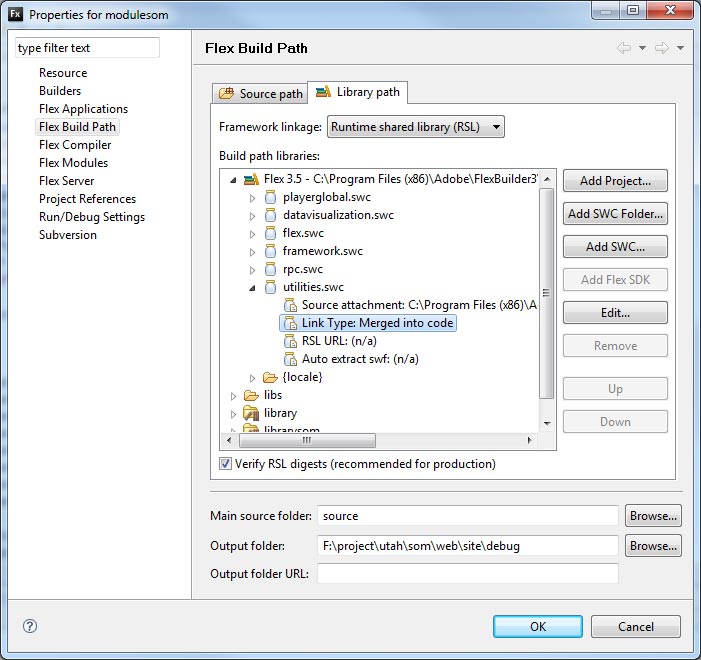Open the Resource properties page
Screen dimensions: 701x660
coord(63,73)
